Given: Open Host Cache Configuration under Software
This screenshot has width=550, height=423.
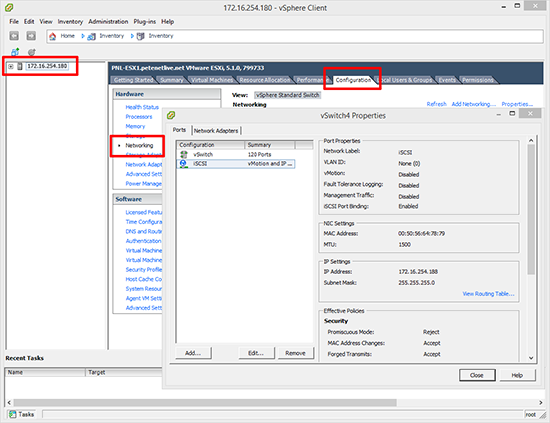Looking at the screenshot, I should pos(144,279).
